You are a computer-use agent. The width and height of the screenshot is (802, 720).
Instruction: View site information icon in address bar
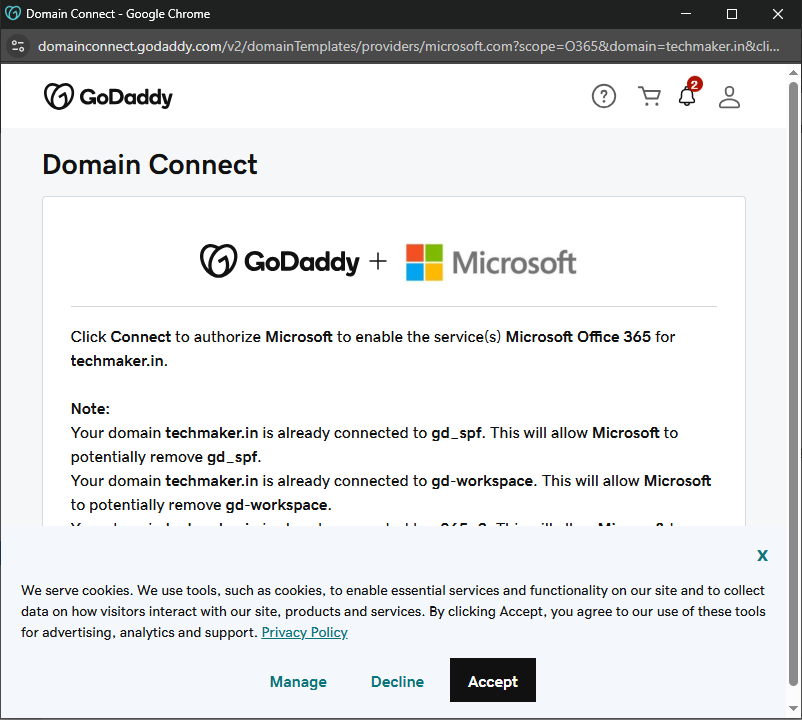18,46
